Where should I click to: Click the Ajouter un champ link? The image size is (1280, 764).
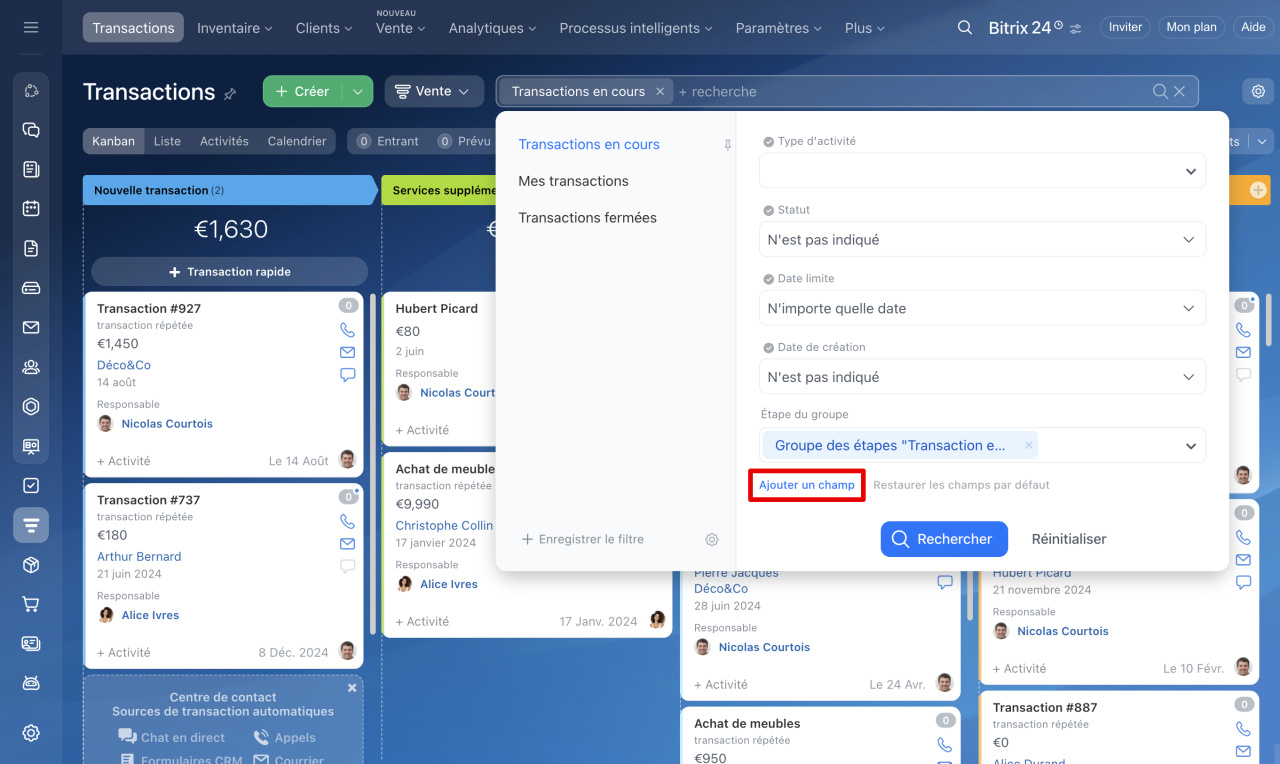click(806, 485)
